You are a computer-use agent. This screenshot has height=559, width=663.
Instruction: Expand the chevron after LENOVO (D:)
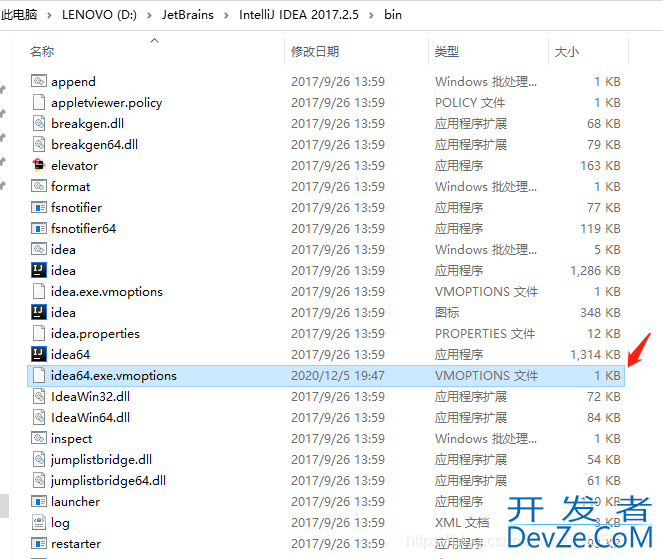[149, 16]
